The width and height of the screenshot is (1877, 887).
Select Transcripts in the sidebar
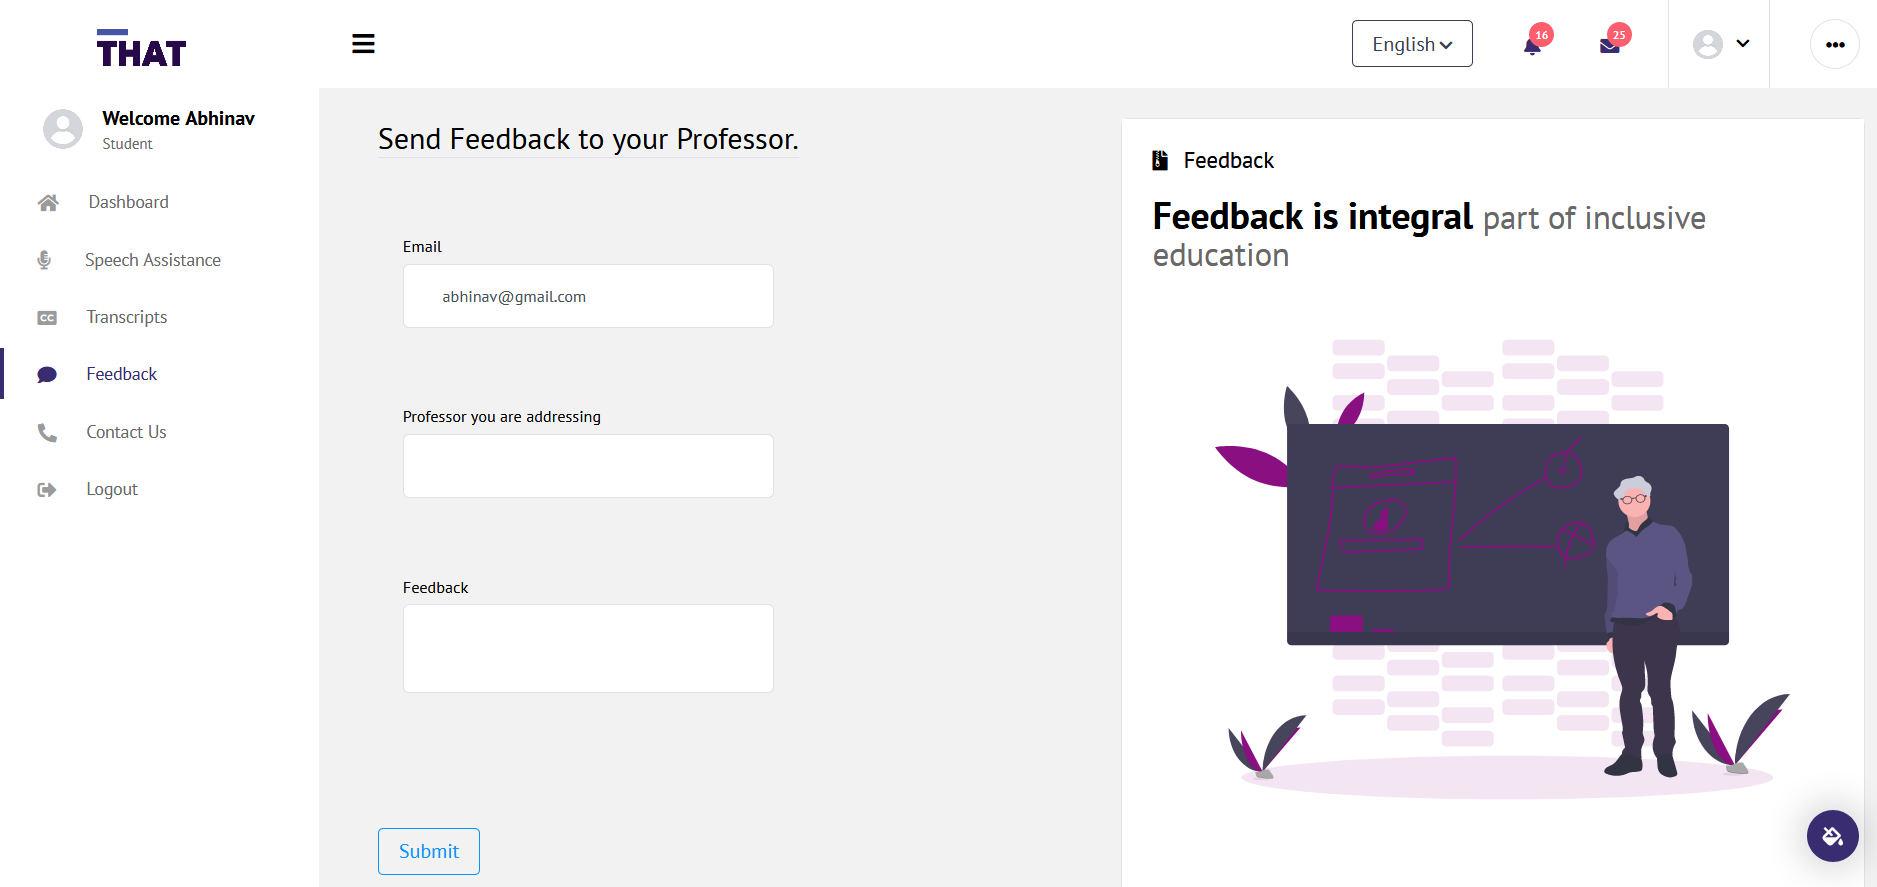point(127,317)
